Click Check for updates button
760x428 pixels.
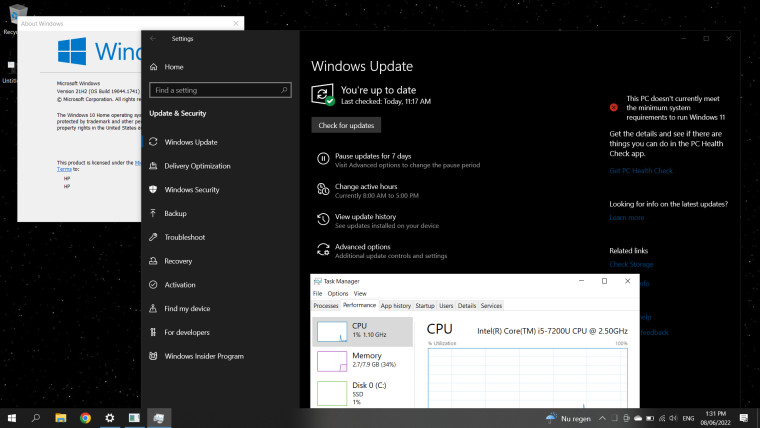346,125
